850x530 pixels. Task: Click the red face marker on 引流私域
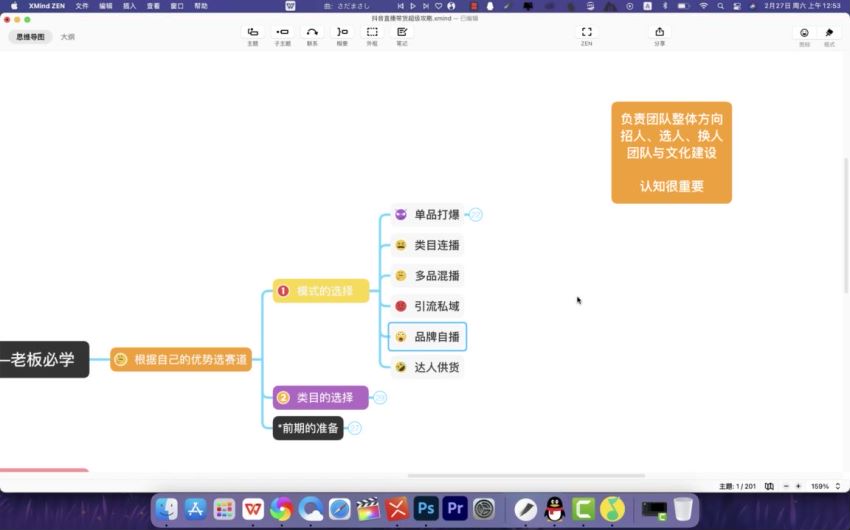click(401, 306)
